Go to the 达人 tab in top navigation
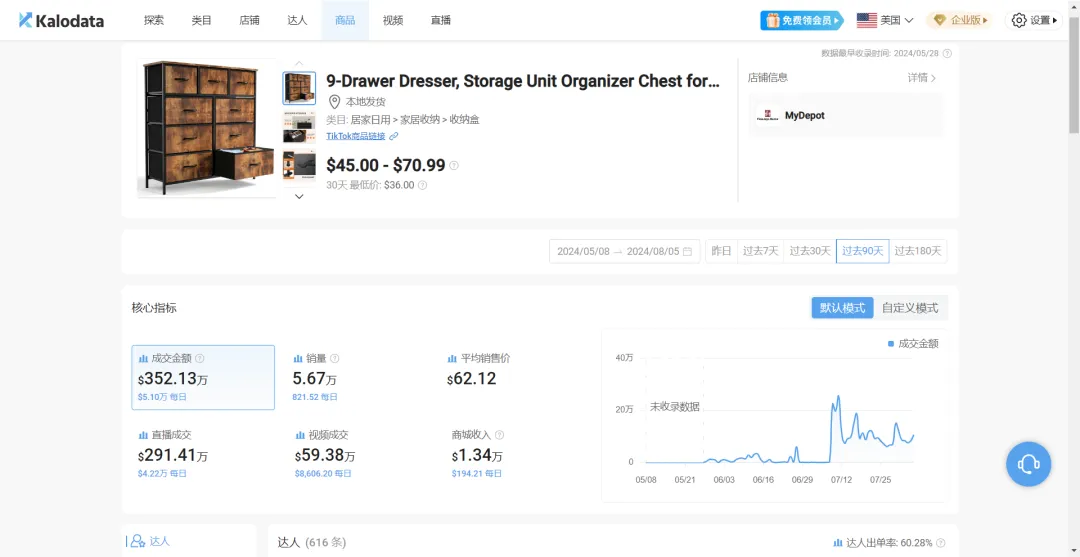This screenshot has height=557, width=1080. click(298, 21)
